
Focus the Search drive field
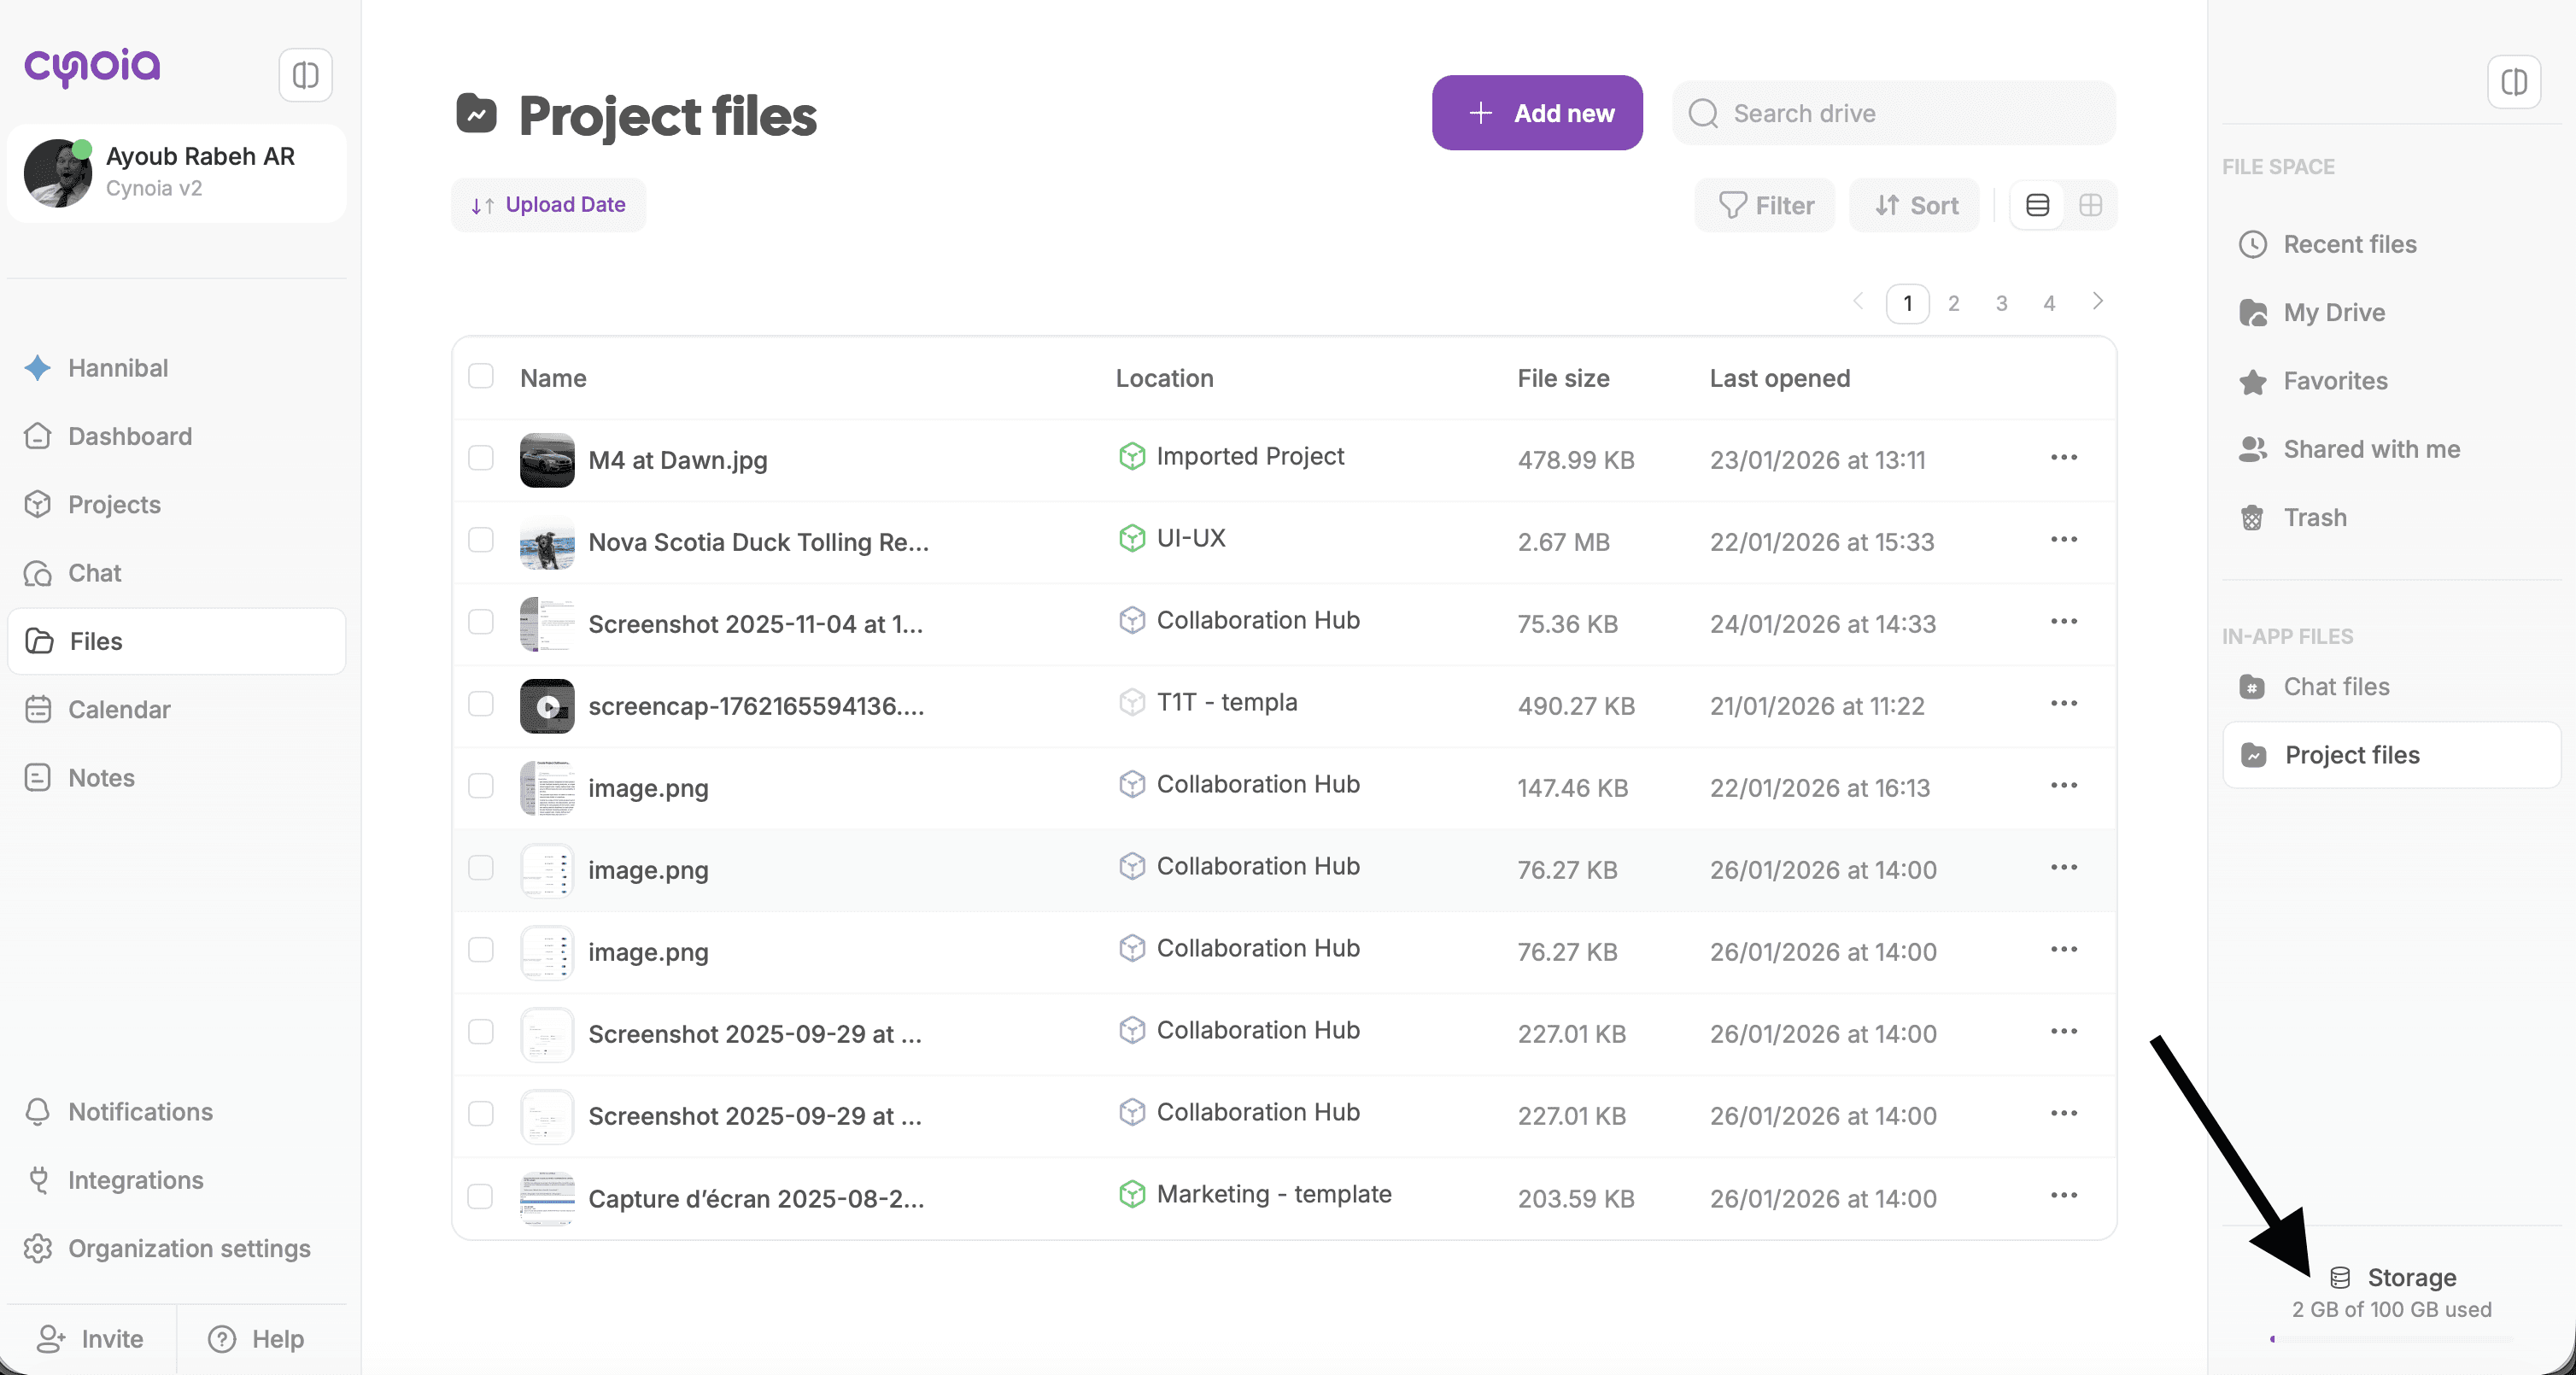(1894, 113)
